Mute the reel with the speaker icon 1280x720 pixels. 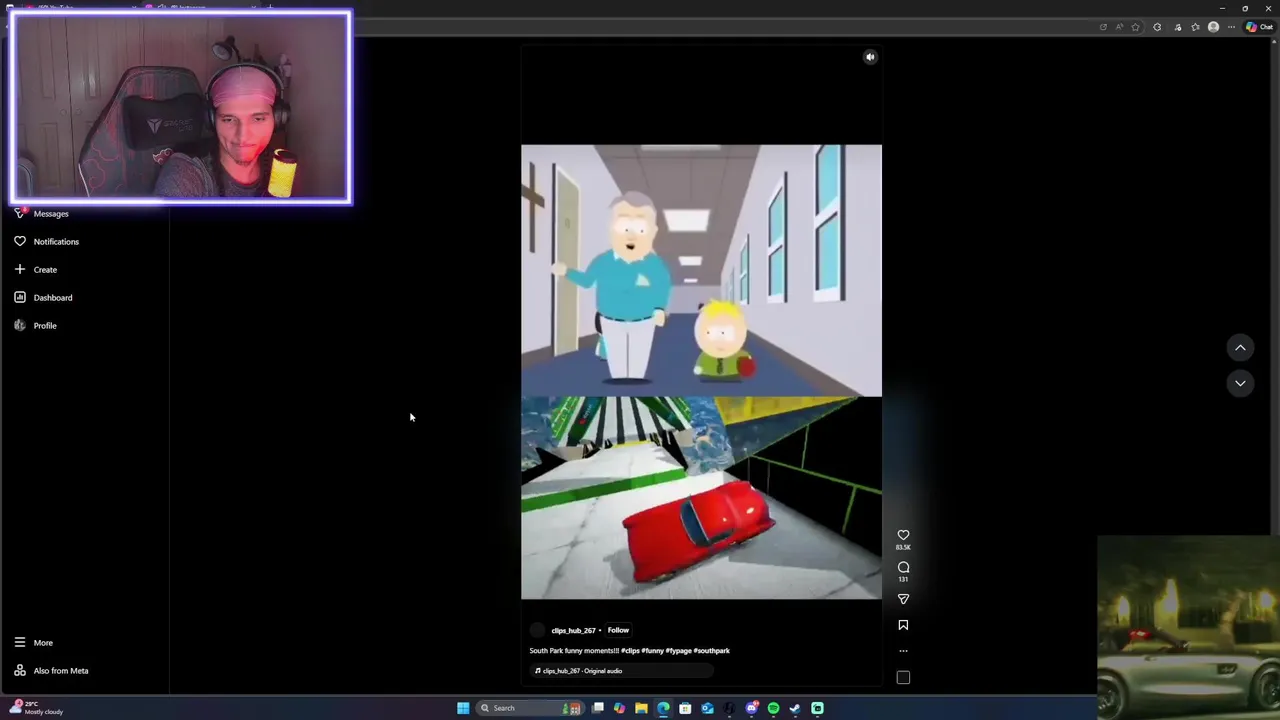870,57
